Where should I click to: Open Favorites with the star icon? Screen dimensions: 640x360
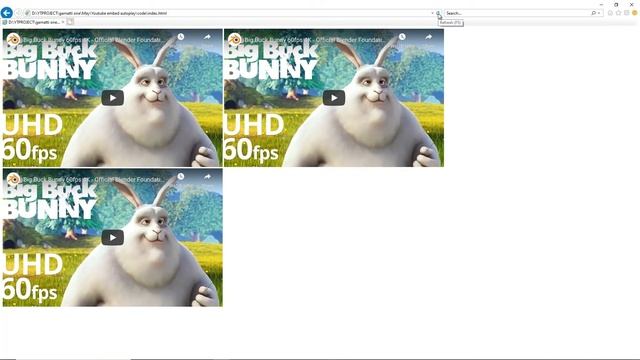[x=618, y=13]
